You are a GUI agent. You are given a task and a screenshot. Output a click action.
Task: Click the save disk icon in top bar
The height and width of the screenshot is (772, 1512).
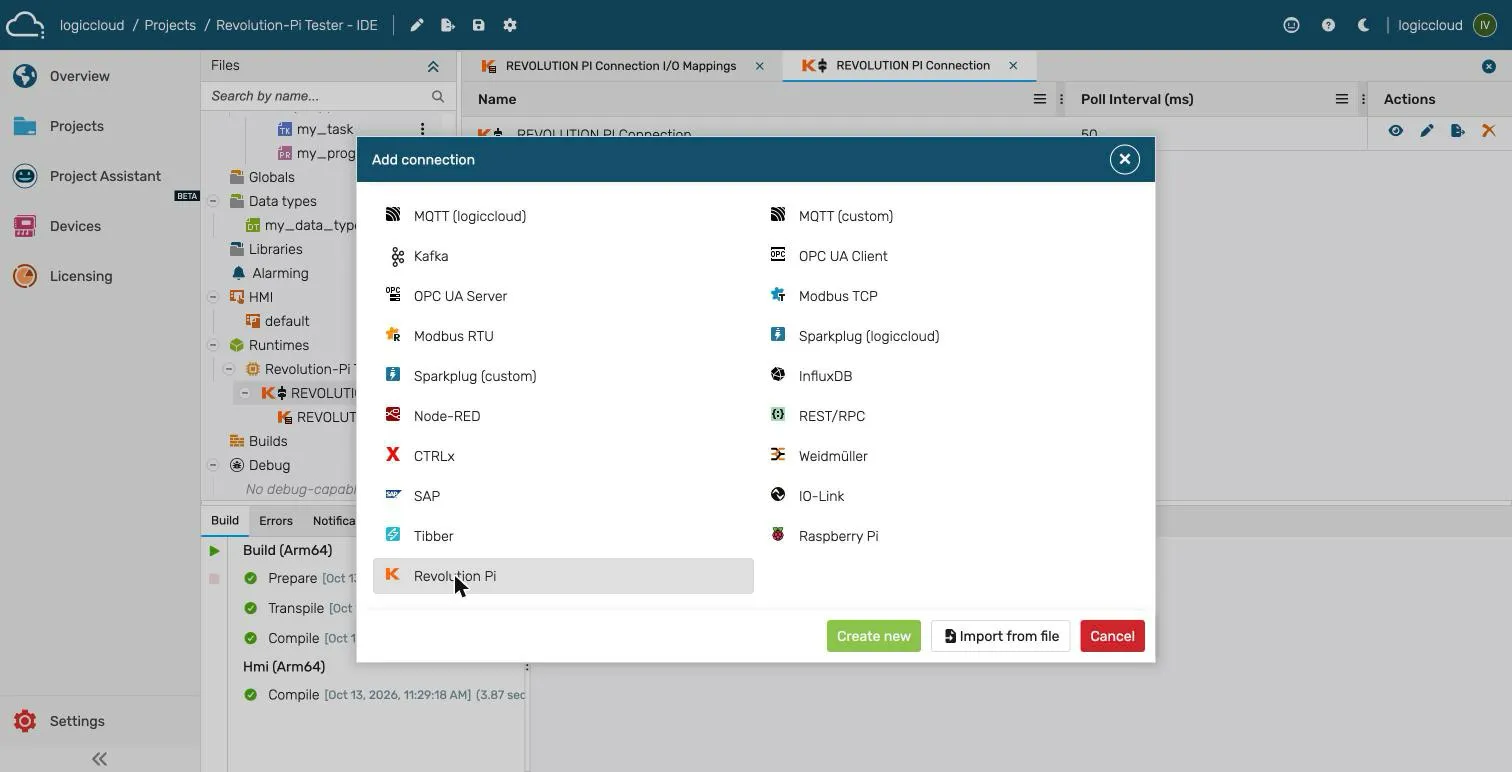pos(478,25)
